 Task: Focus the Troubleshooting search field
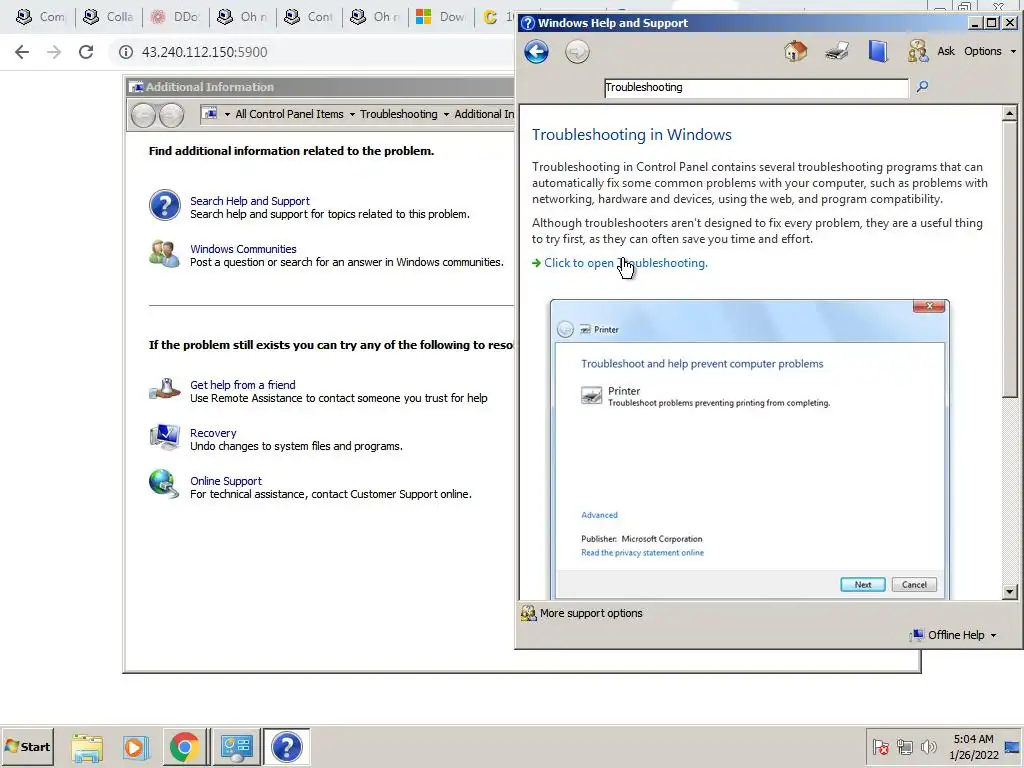coord(756,88)
